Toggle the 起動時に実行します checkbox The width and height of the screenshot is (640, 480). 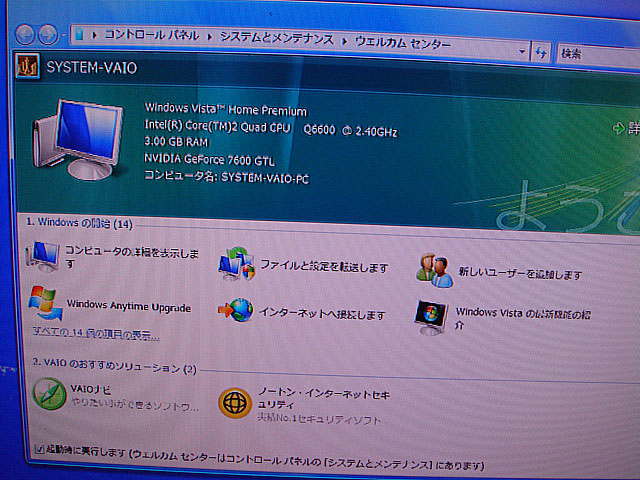click(40, 449)
